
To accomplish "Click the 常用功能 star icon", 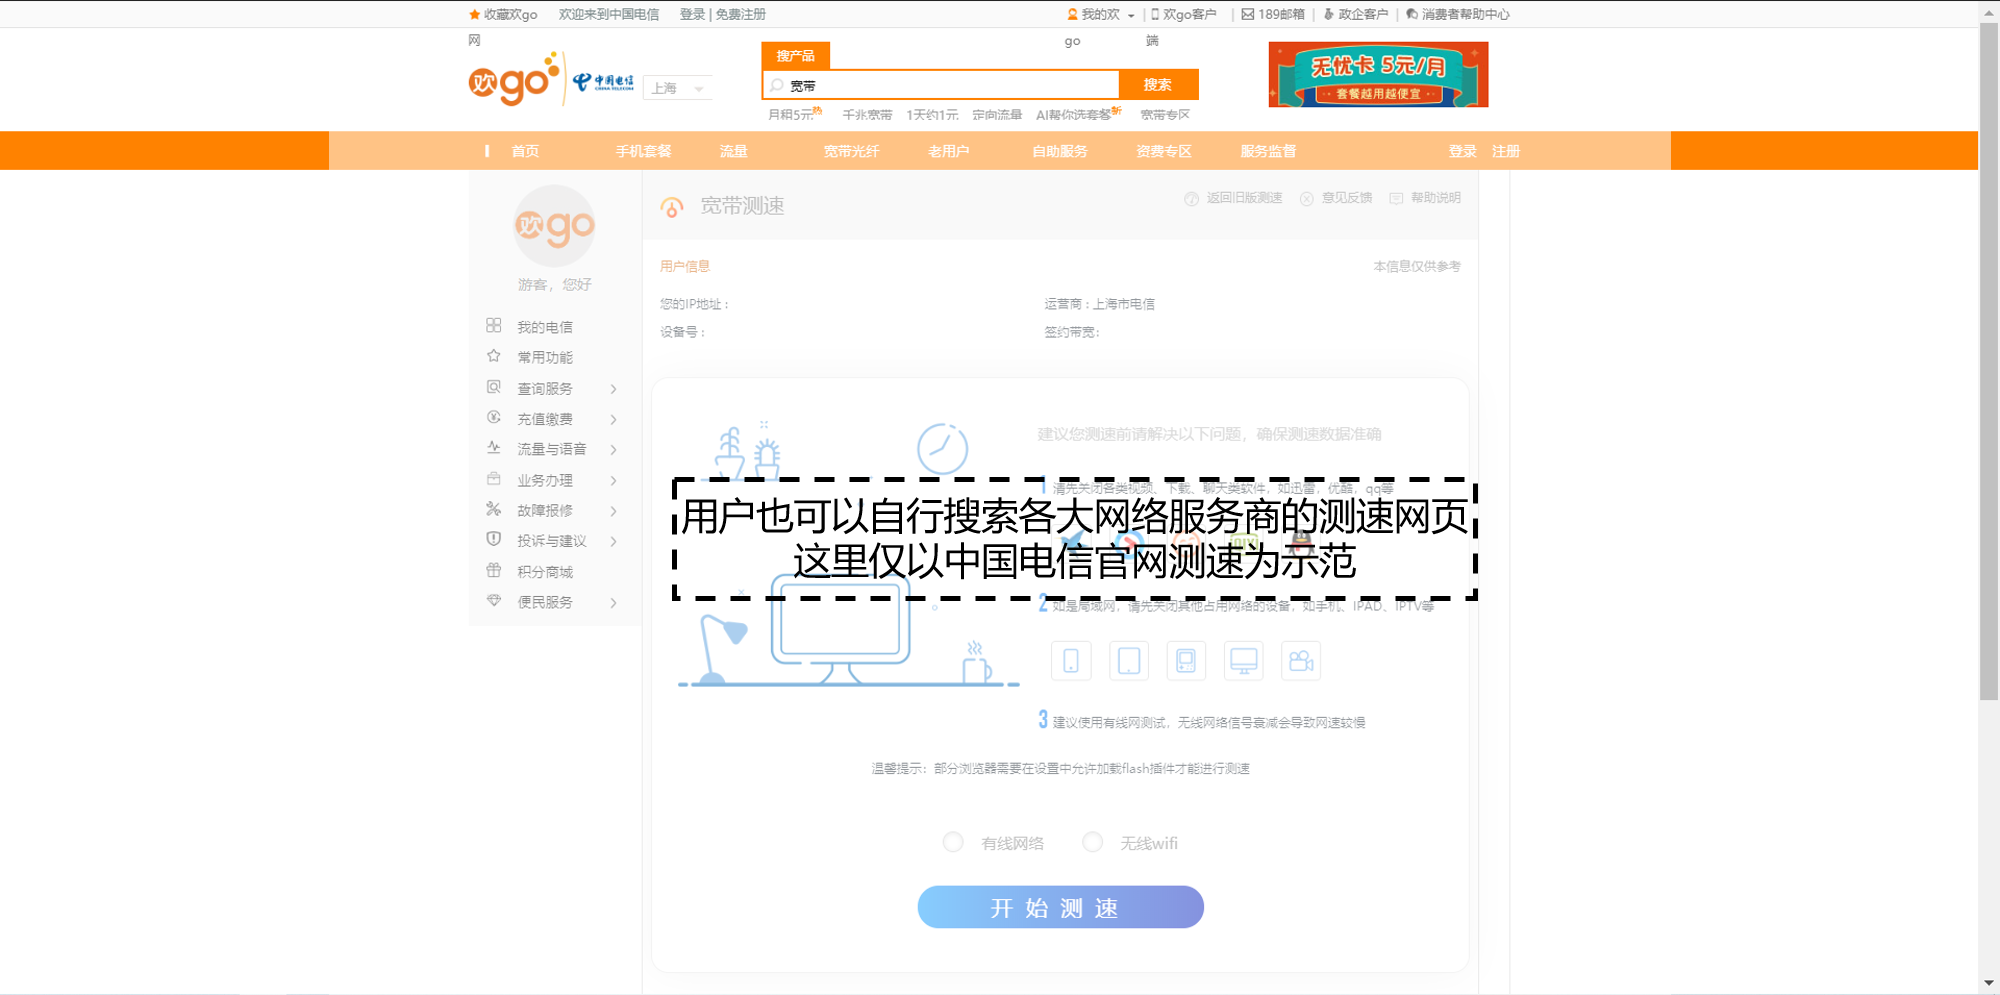I will (494, 356).
